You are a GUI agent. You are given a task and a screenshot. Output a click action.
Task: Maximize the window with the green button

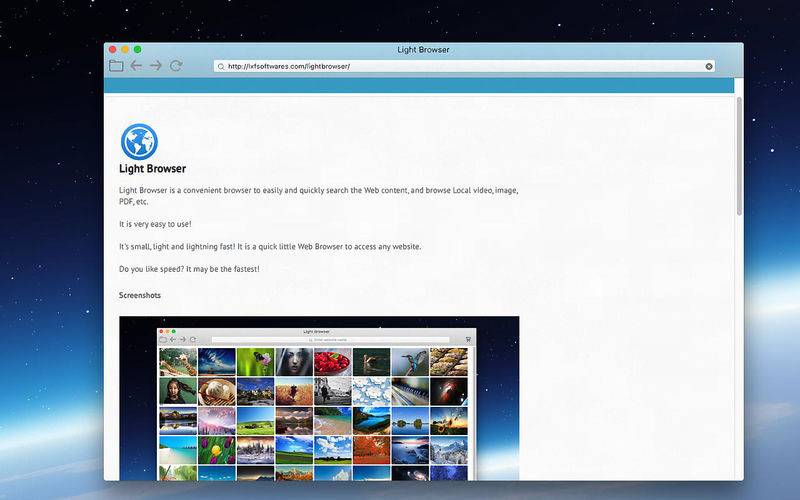[137, 49]
